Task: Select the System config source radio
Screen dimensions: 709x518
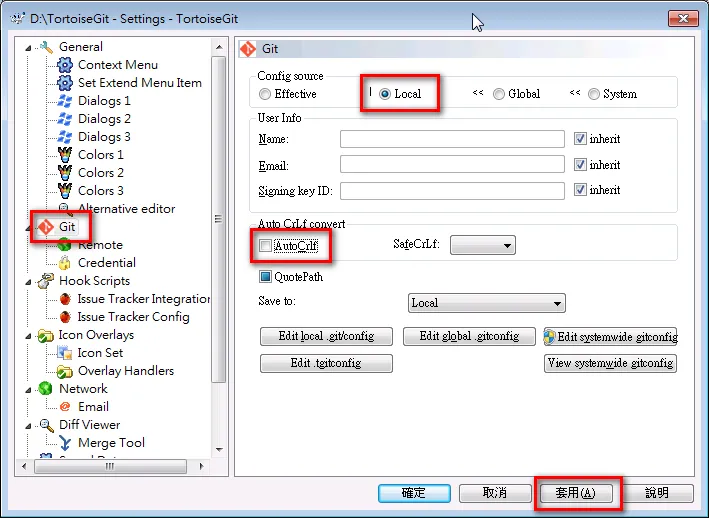Action: [594, 94]
